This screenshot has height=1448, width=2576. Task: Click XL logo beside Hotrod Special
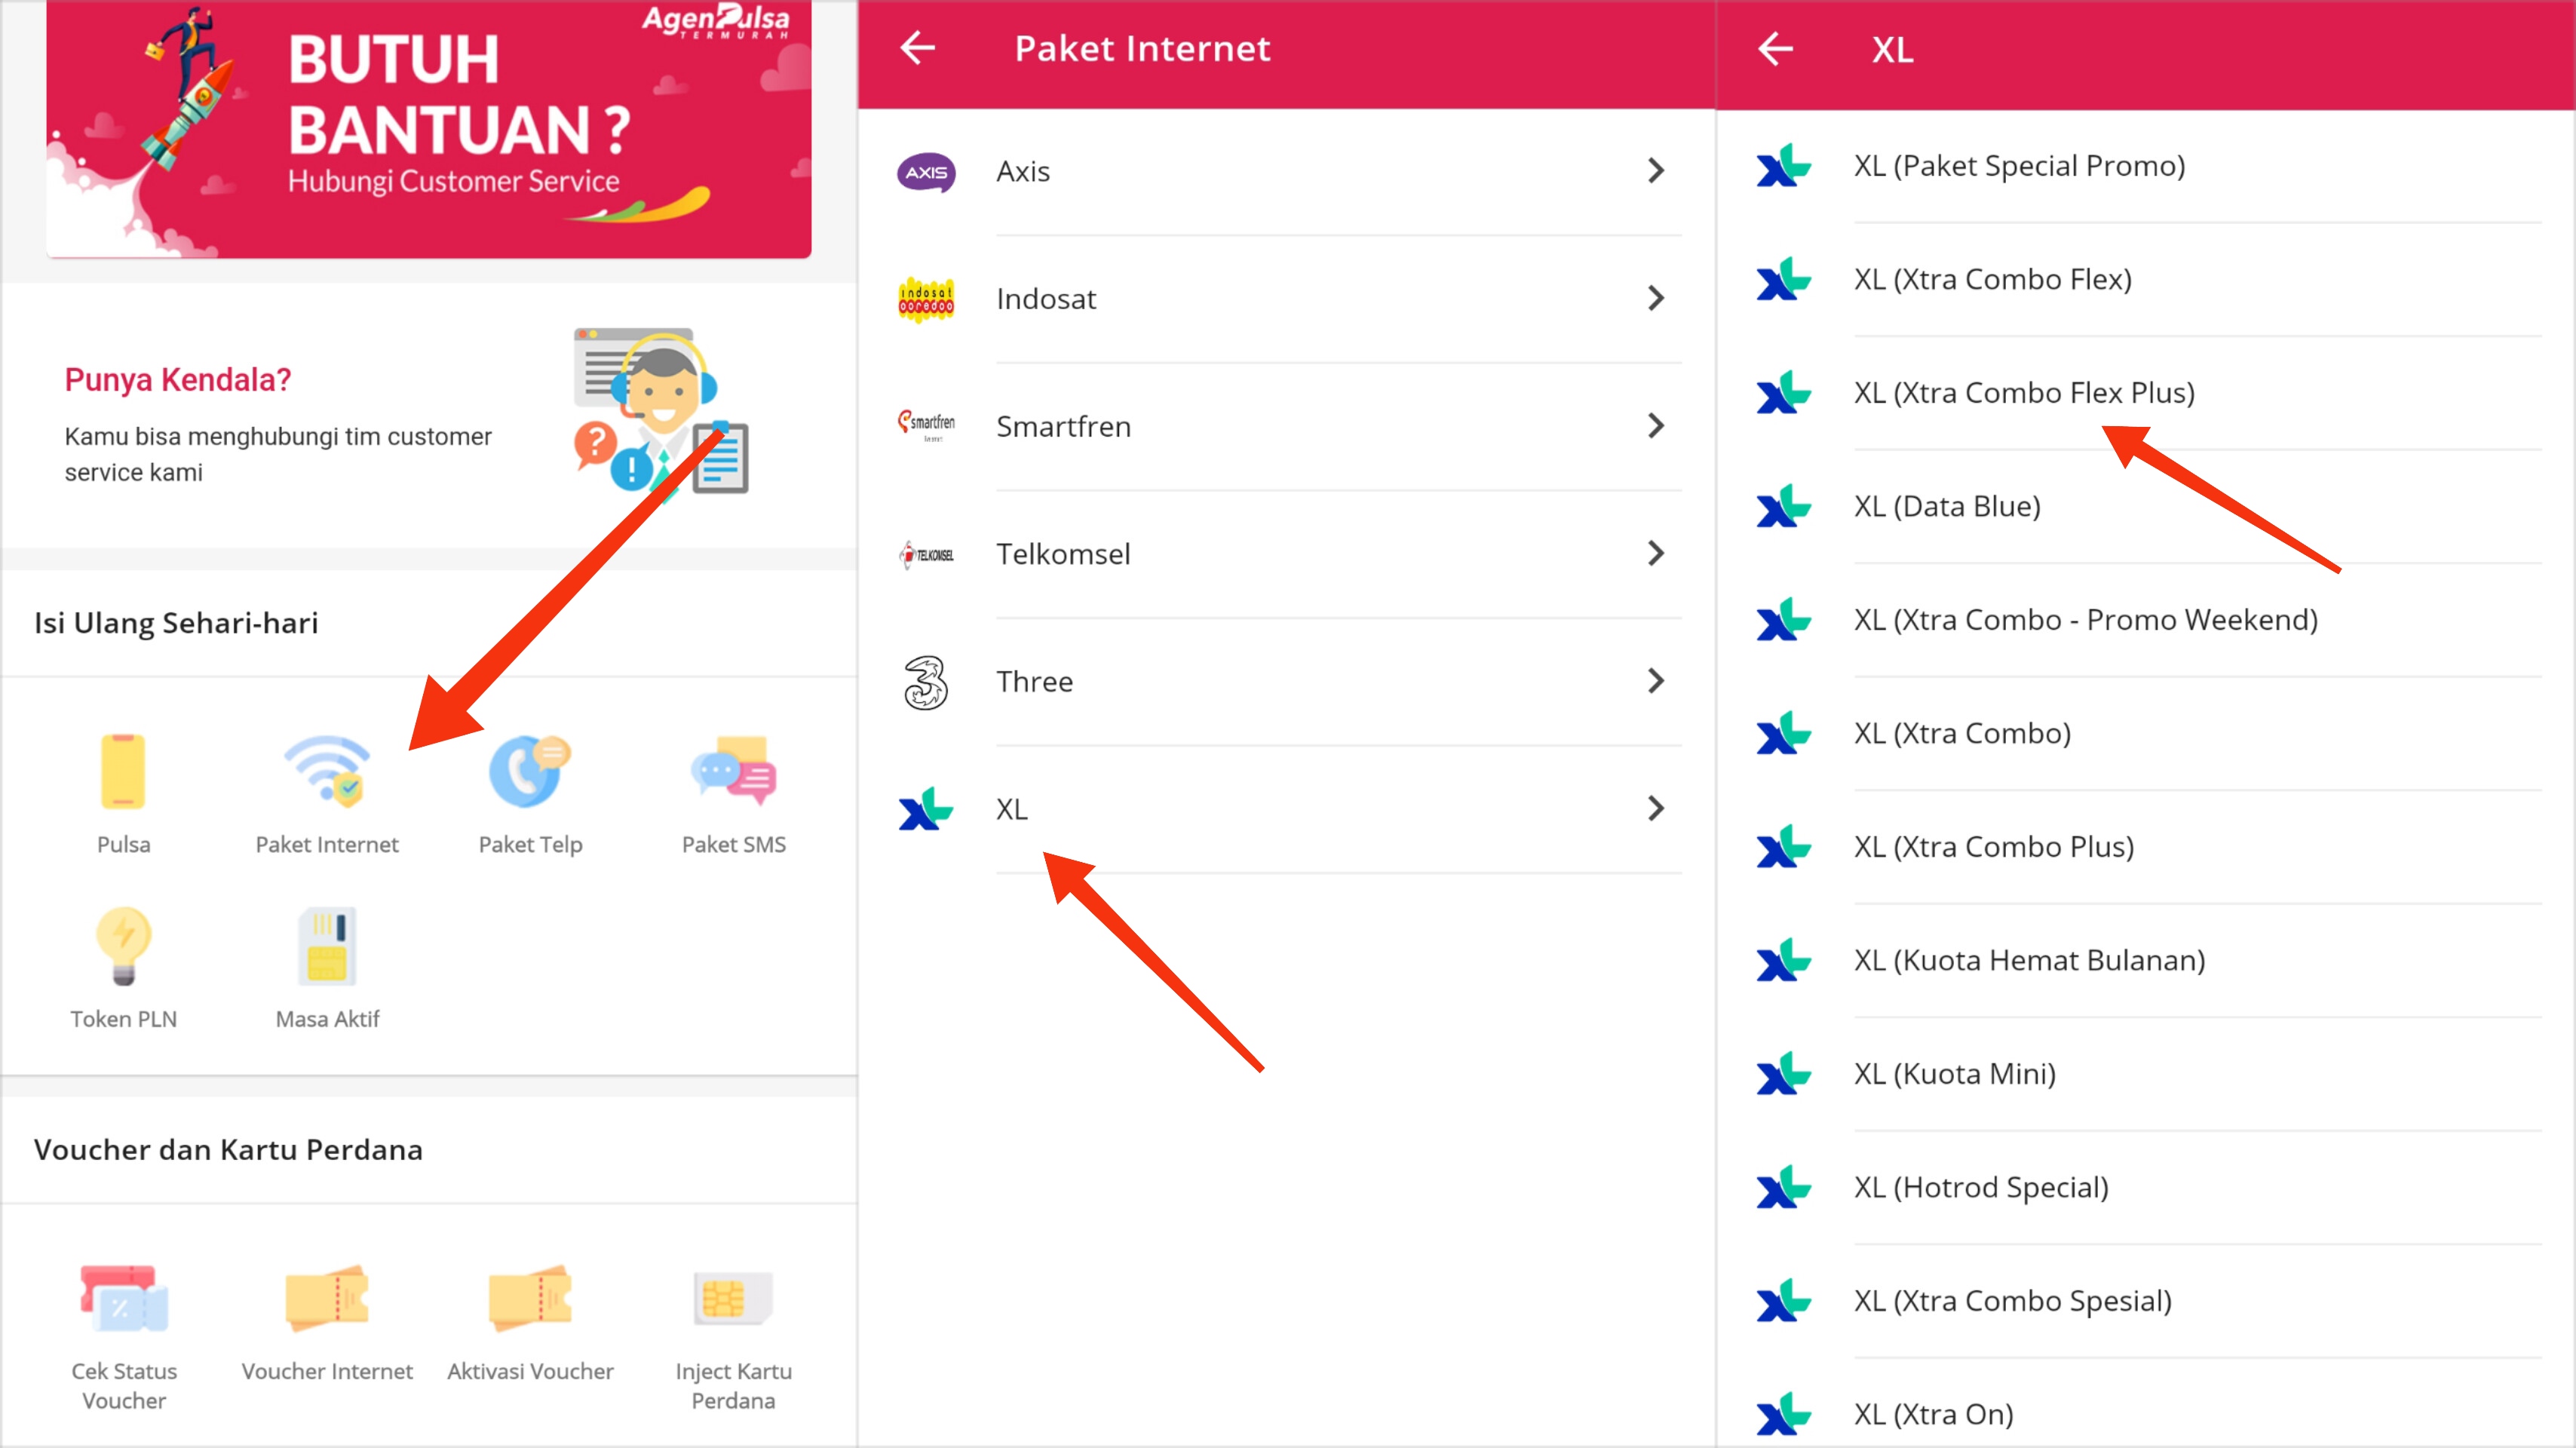(1783, 1188)
